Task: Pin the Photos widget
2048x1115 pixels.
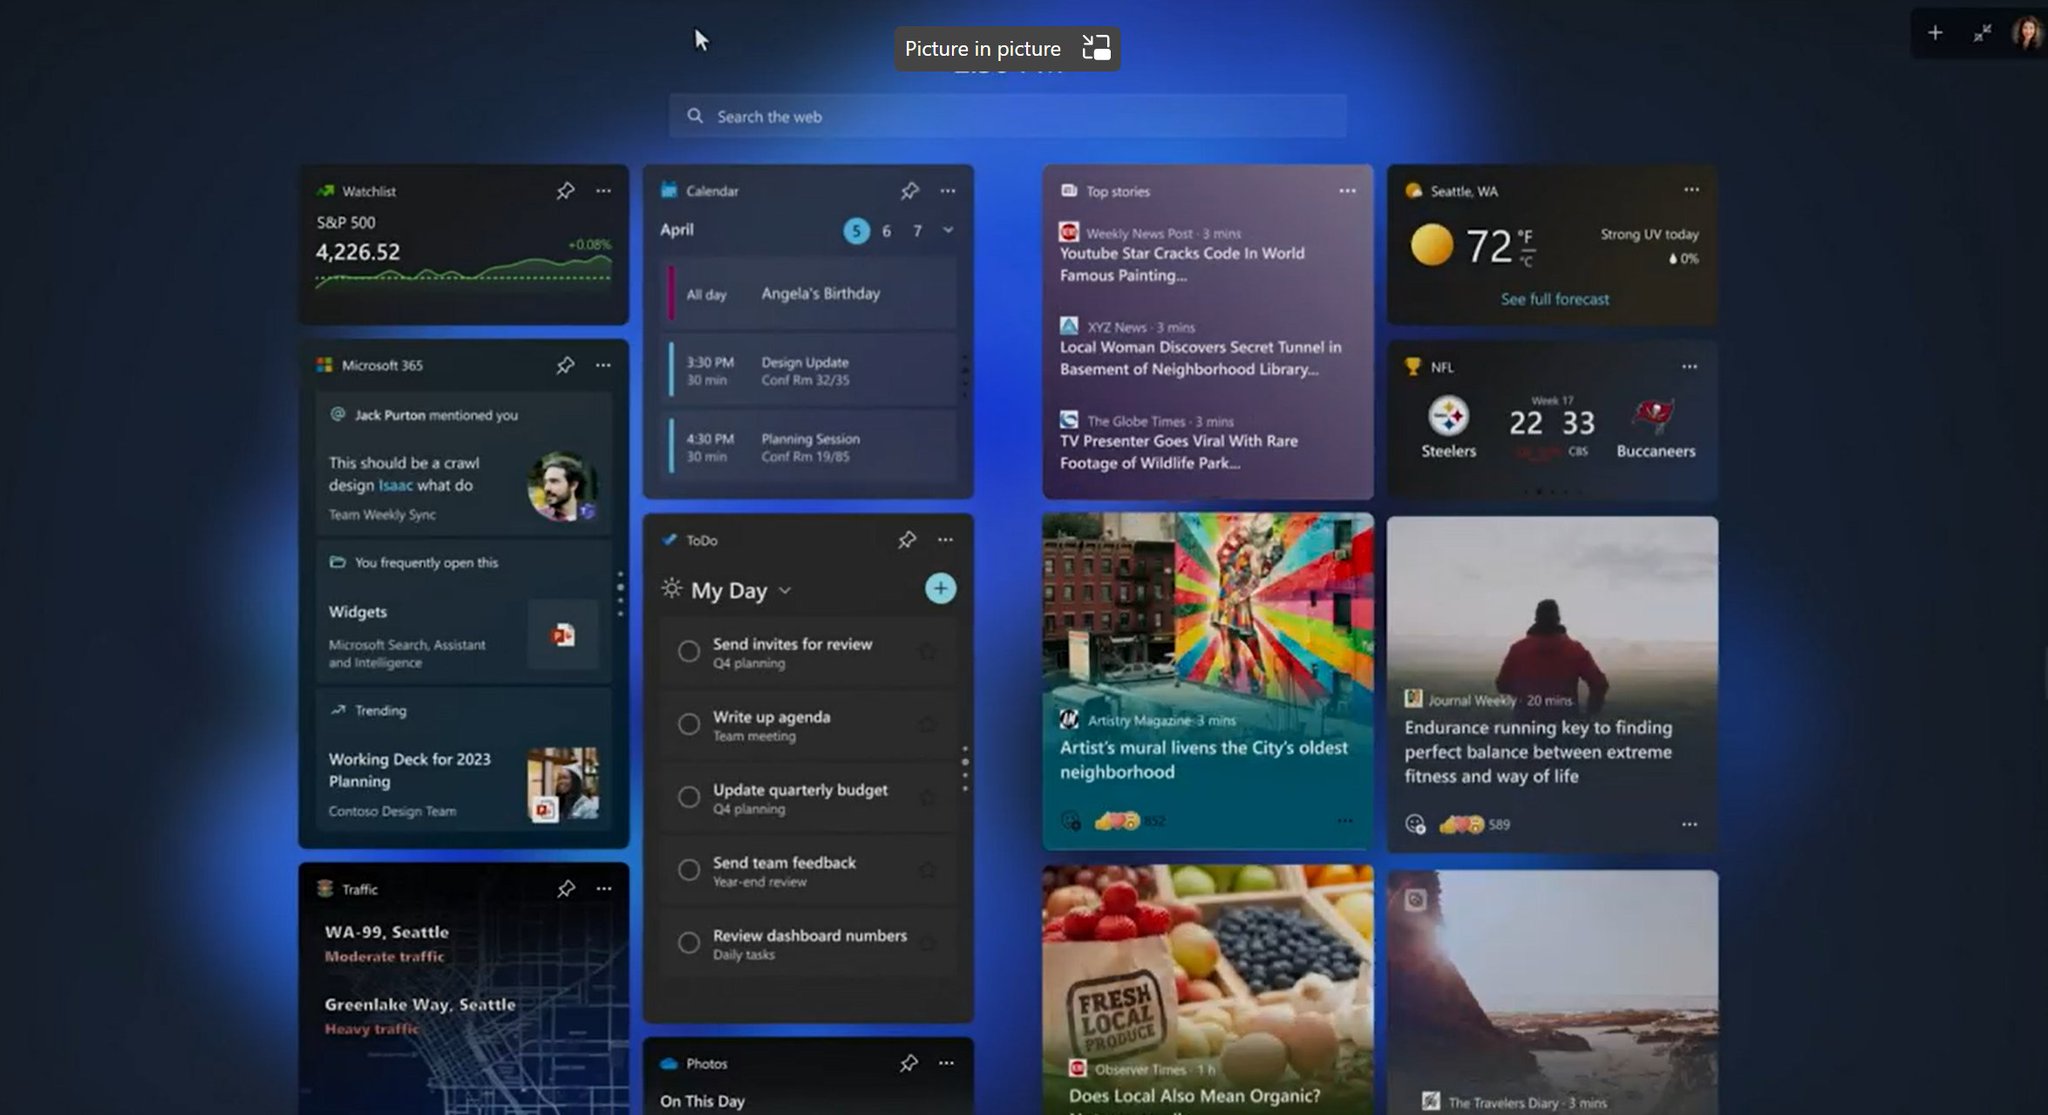Action: [909, 1063]
